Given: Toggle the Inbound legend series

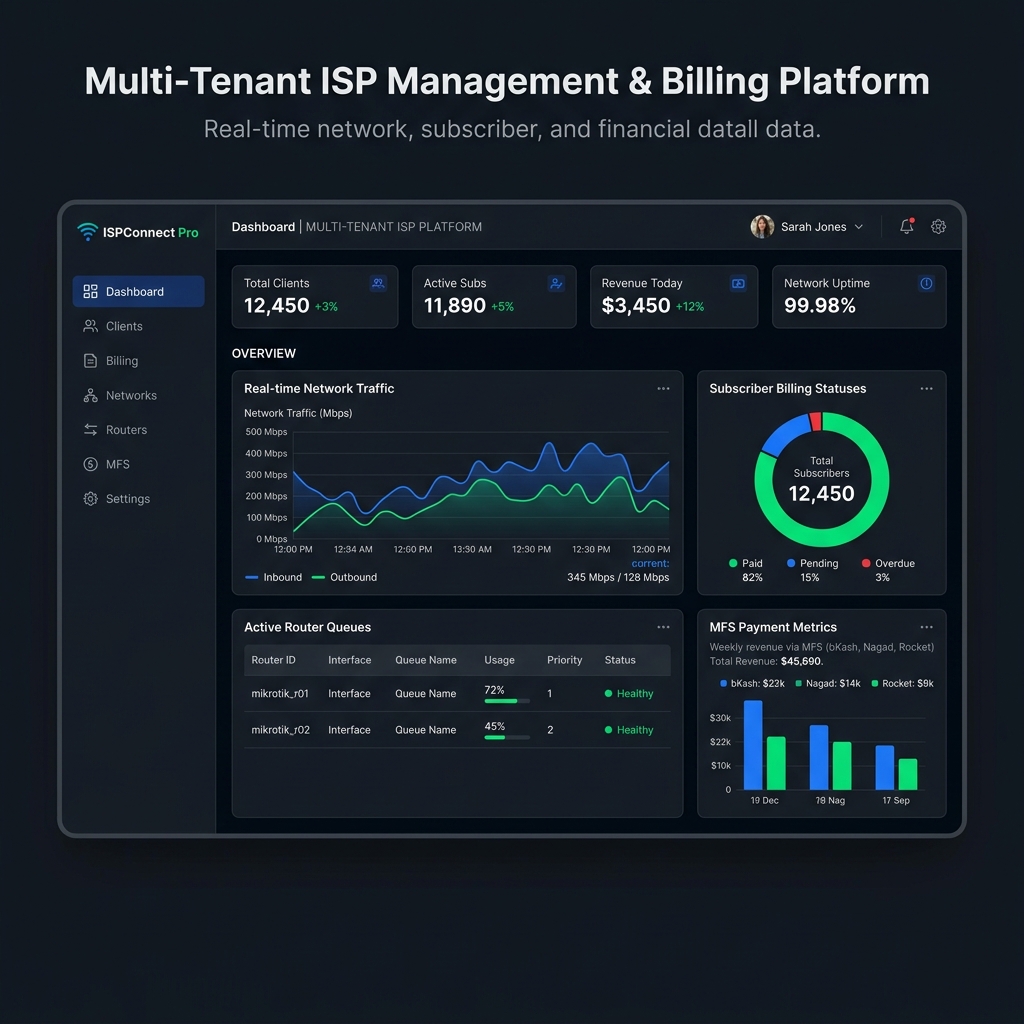Looking at the screenshot, I should [274, 577].
